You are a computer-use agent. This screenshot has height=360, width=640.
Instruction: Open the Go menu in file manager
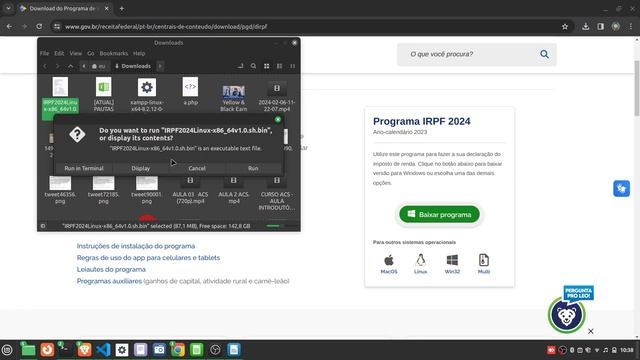point(91,53)
